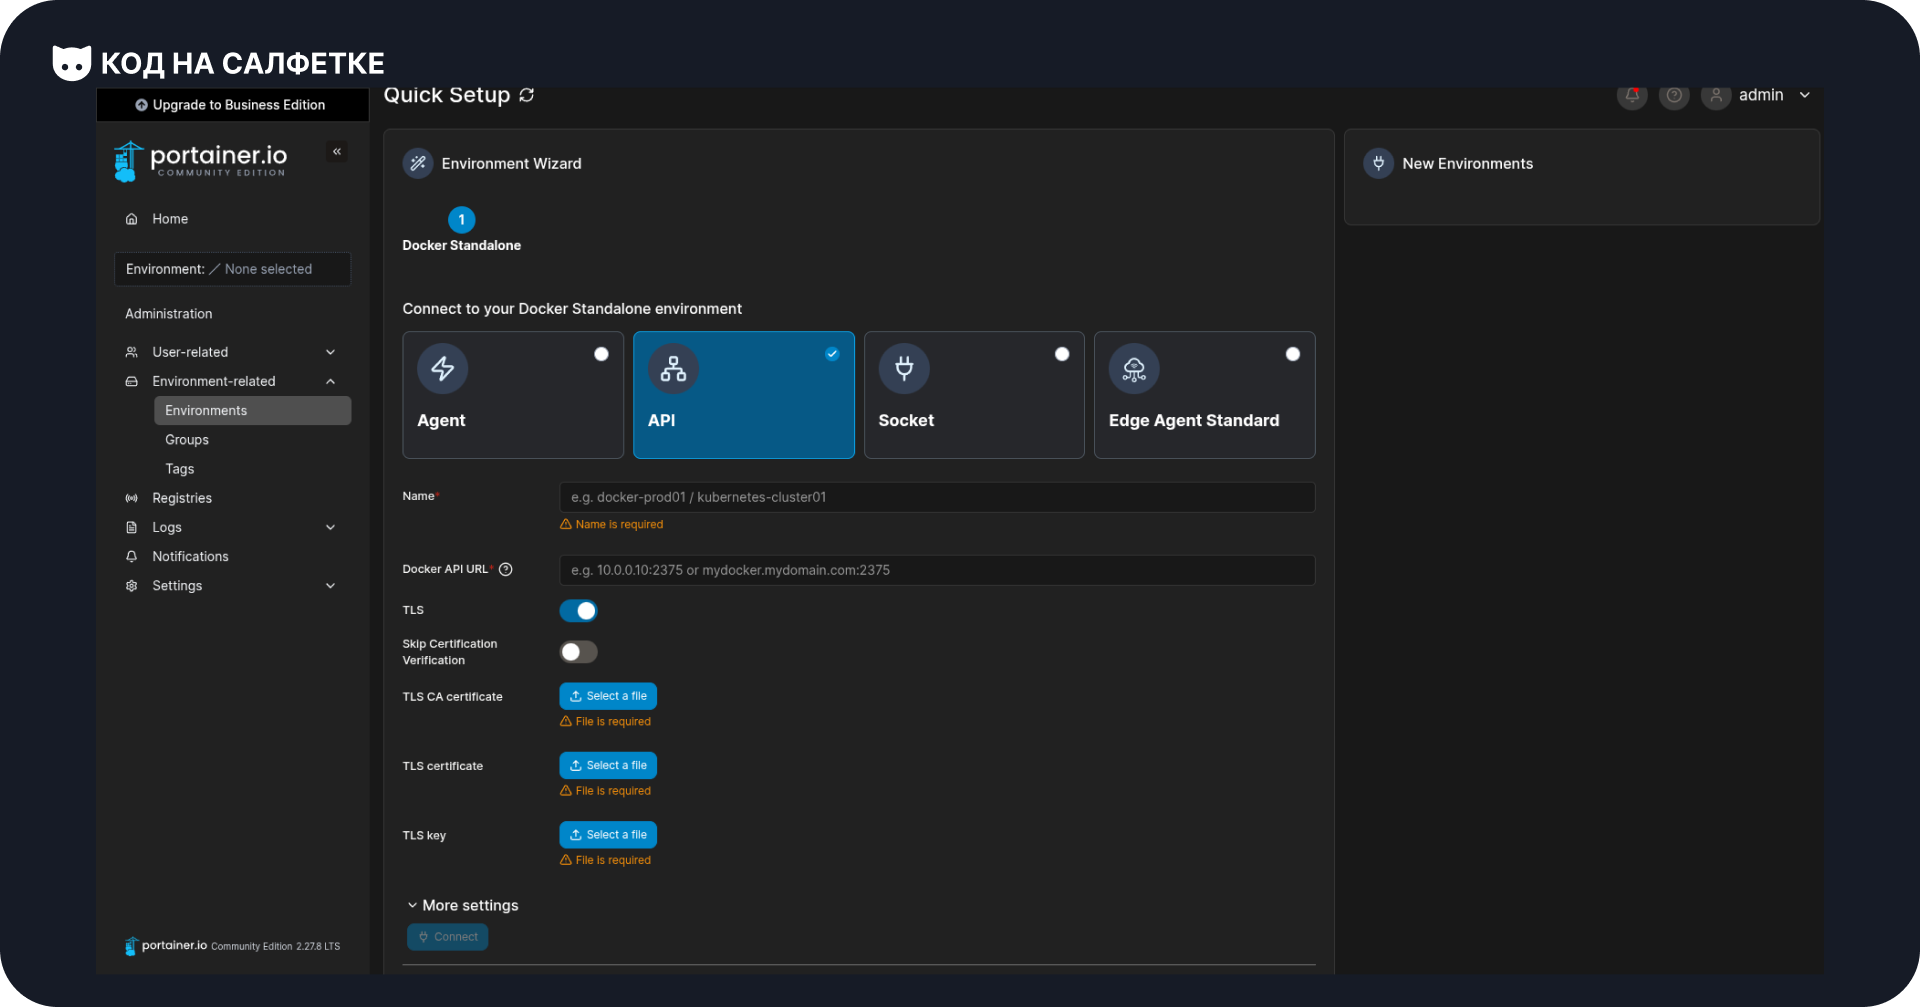
Task: Click the User-related people icon
Action: (131, 352)
